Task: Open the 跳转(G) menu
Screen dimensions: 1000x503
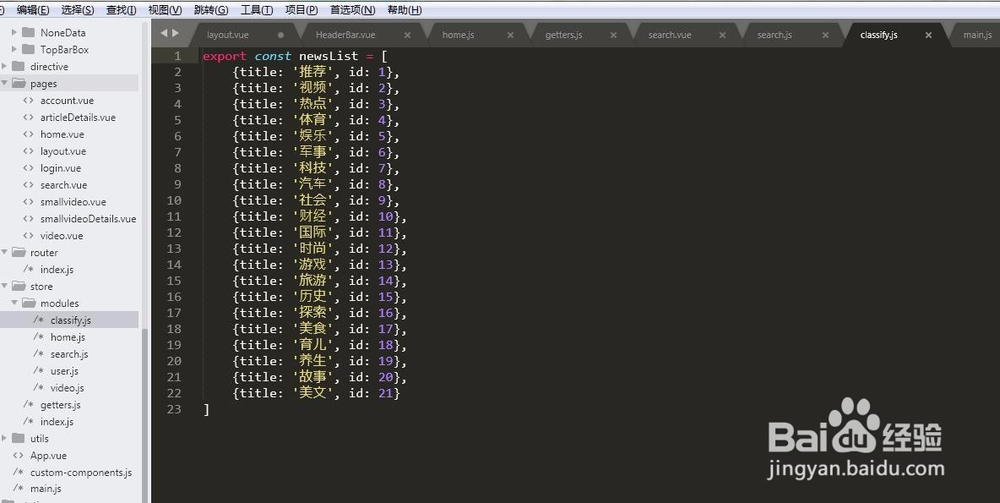Action: [210, 10]
